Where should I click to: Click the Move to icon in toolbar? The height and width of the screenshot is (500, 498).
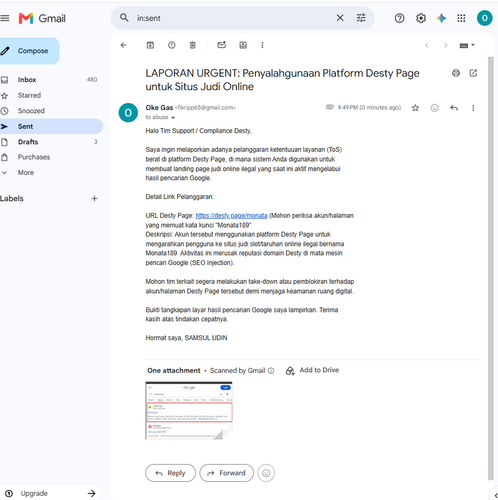point(243,45)
